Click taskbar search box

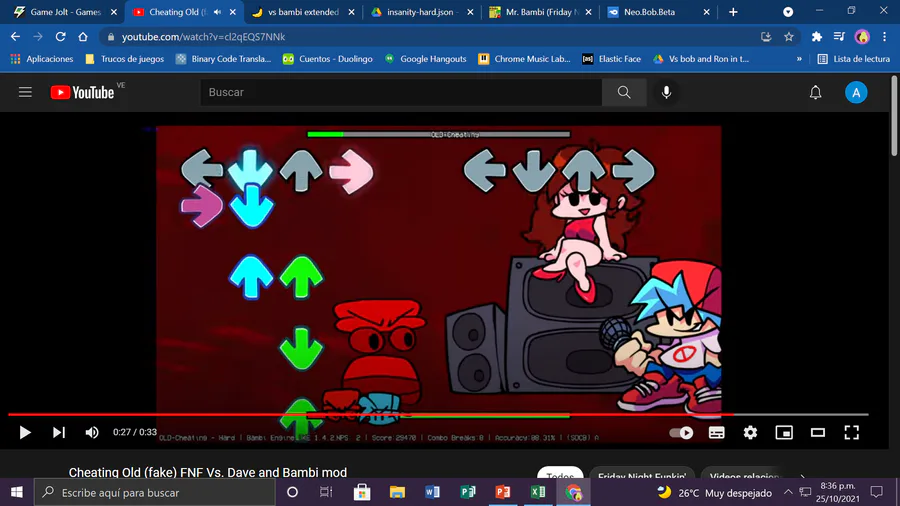(x=155, y=492)
